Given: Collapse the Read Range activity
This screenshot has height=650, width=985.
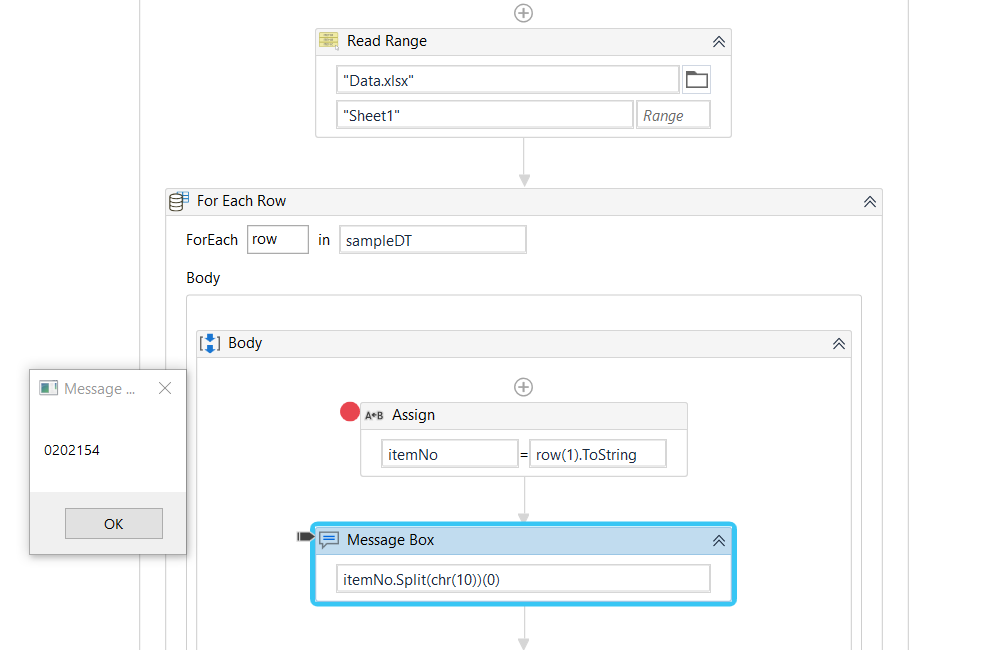Looking at the screenshot, I should tap(718, 42).
